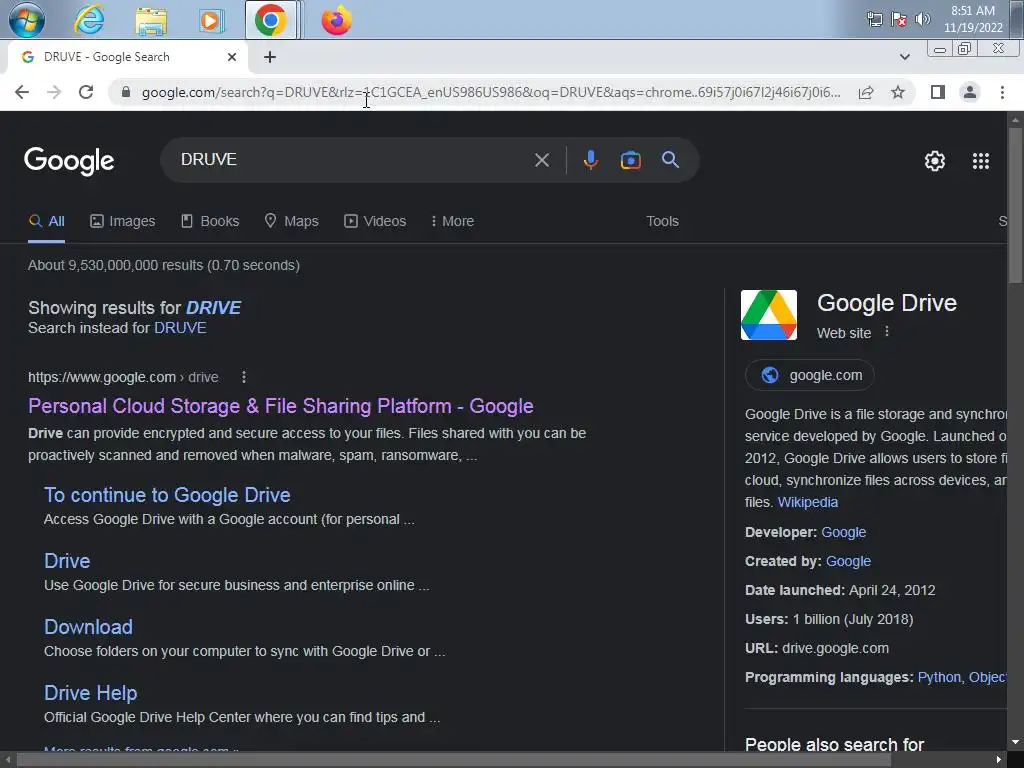Click the vertical scrollbar thumb

point(1015,205)
